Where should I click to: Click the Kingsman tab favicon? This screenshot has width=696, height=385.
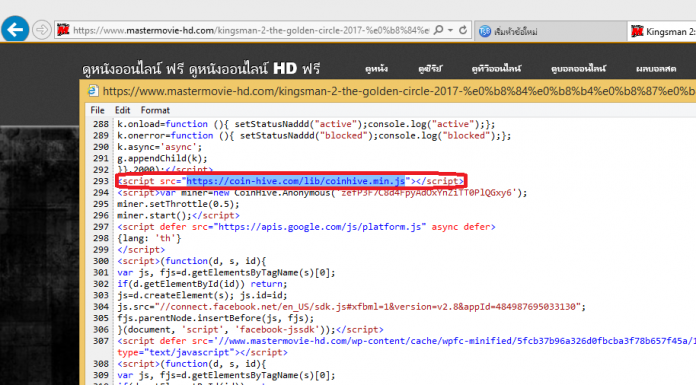[637, 31]
